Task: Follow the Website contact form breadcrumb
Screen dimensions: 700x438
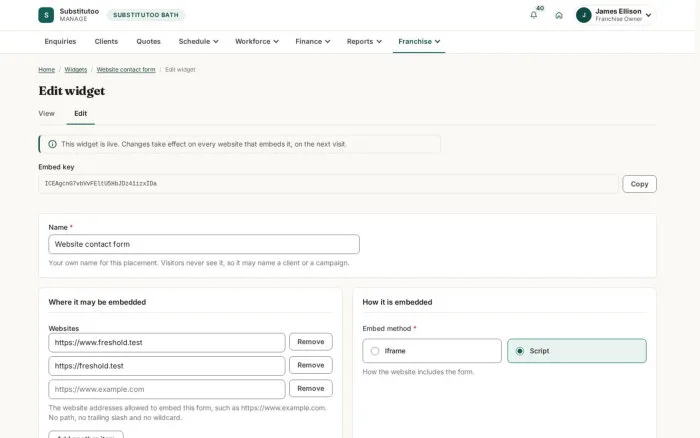Action: click(126, 70)
